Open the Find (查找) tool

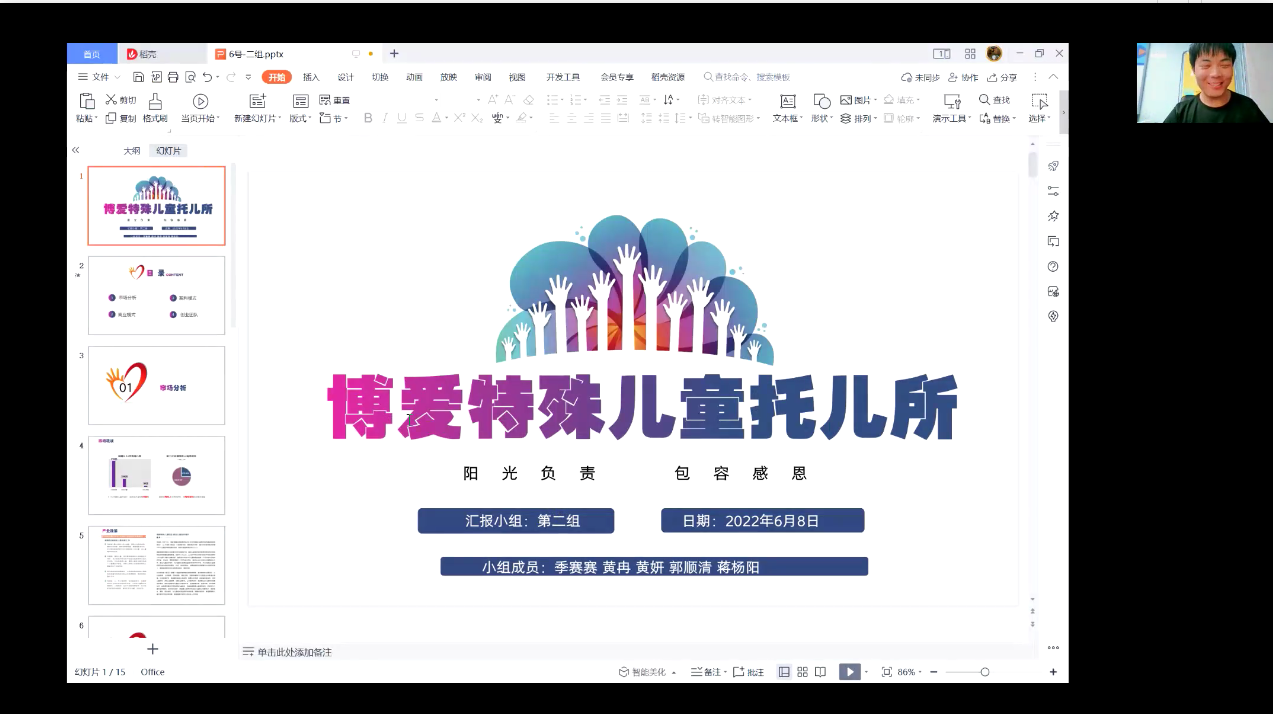[x=994, y=100]
